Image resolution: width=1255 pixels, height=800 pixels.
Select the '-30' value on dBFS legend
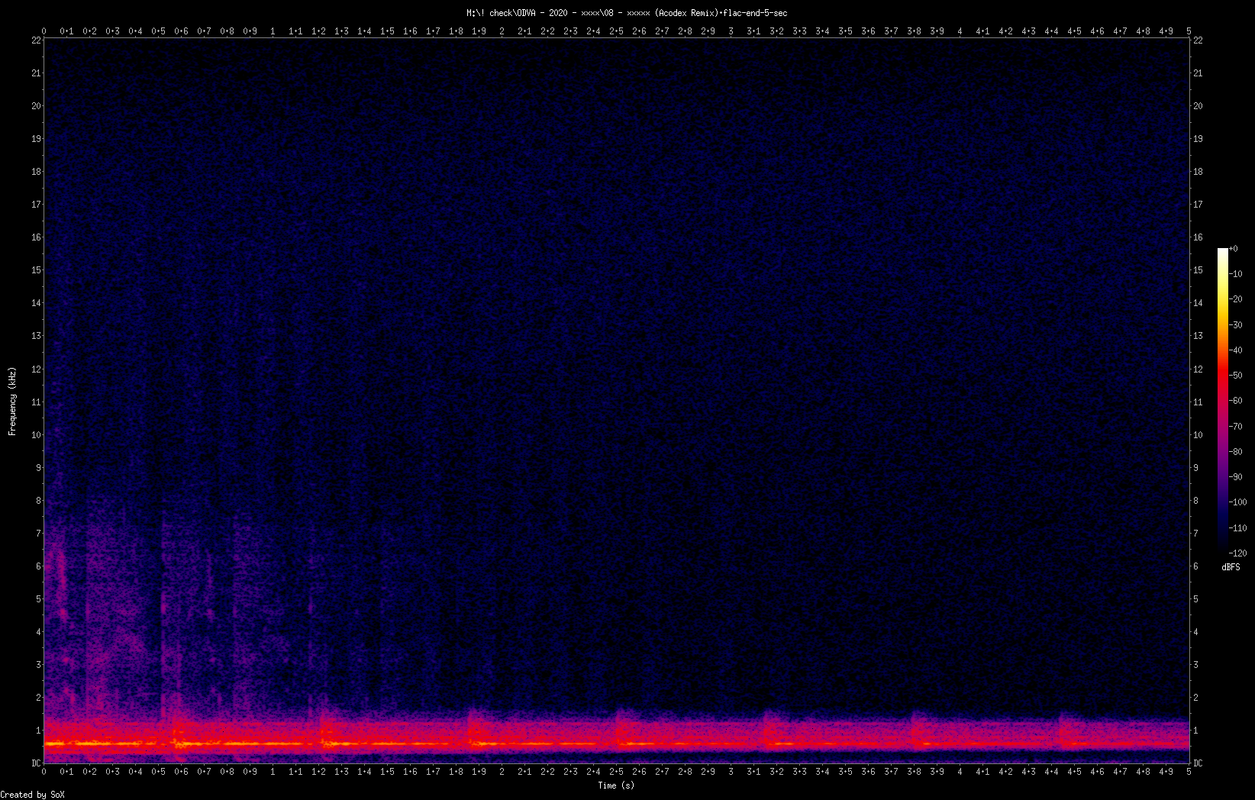tap(1235, 325)
